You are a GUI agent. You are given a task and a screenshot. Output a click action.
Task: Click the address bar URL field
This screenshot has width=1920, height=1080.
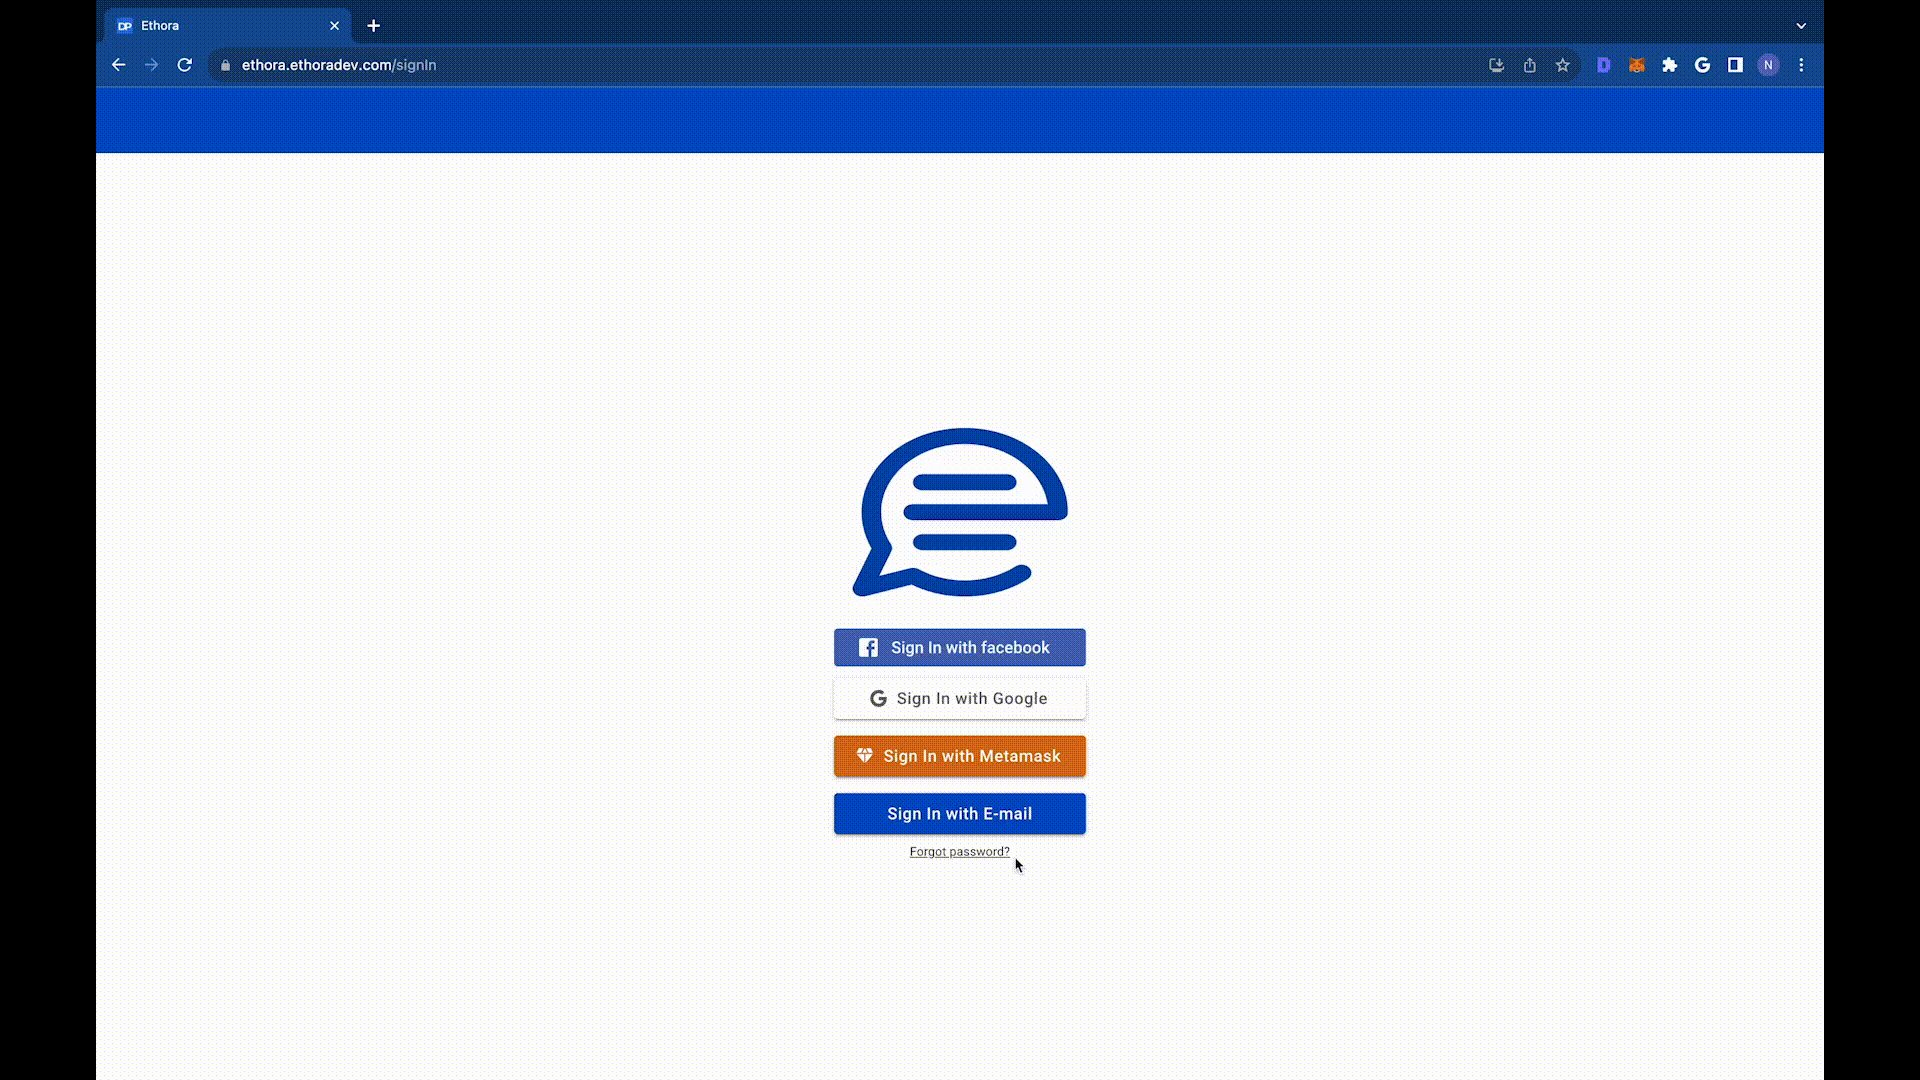click(x=338, y=65)
